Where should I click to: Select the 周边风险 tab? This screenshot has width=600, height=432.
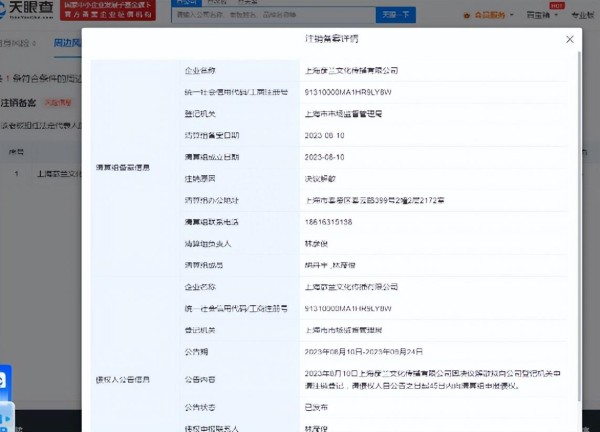67,44
